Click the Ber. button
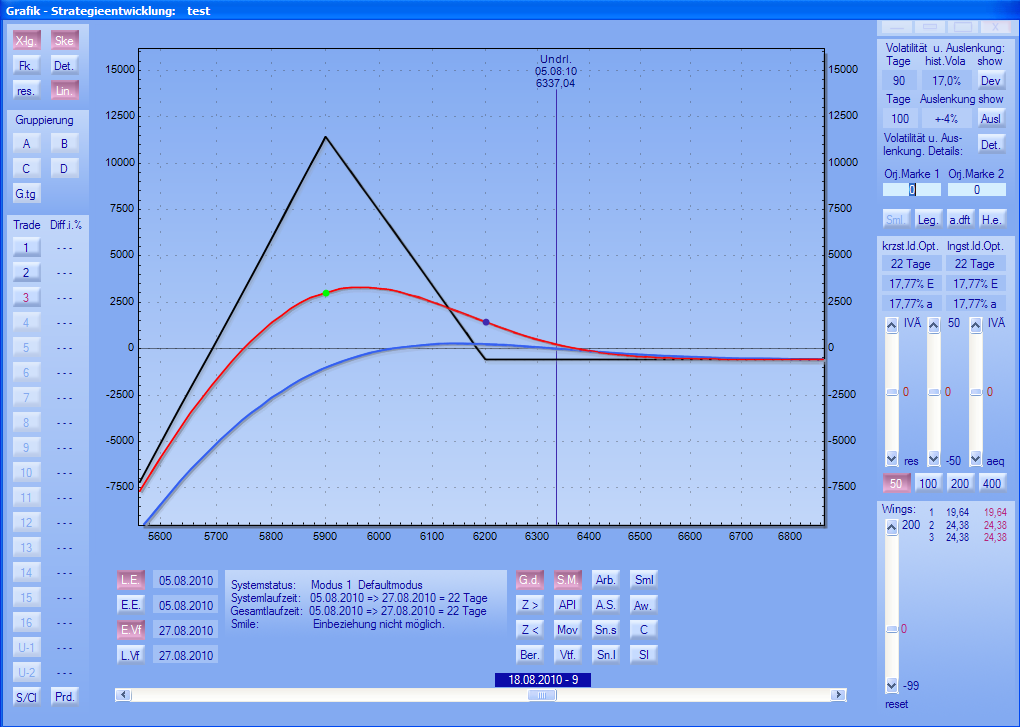The height and width of the screenshot is (727, 1020). [530, 654]
